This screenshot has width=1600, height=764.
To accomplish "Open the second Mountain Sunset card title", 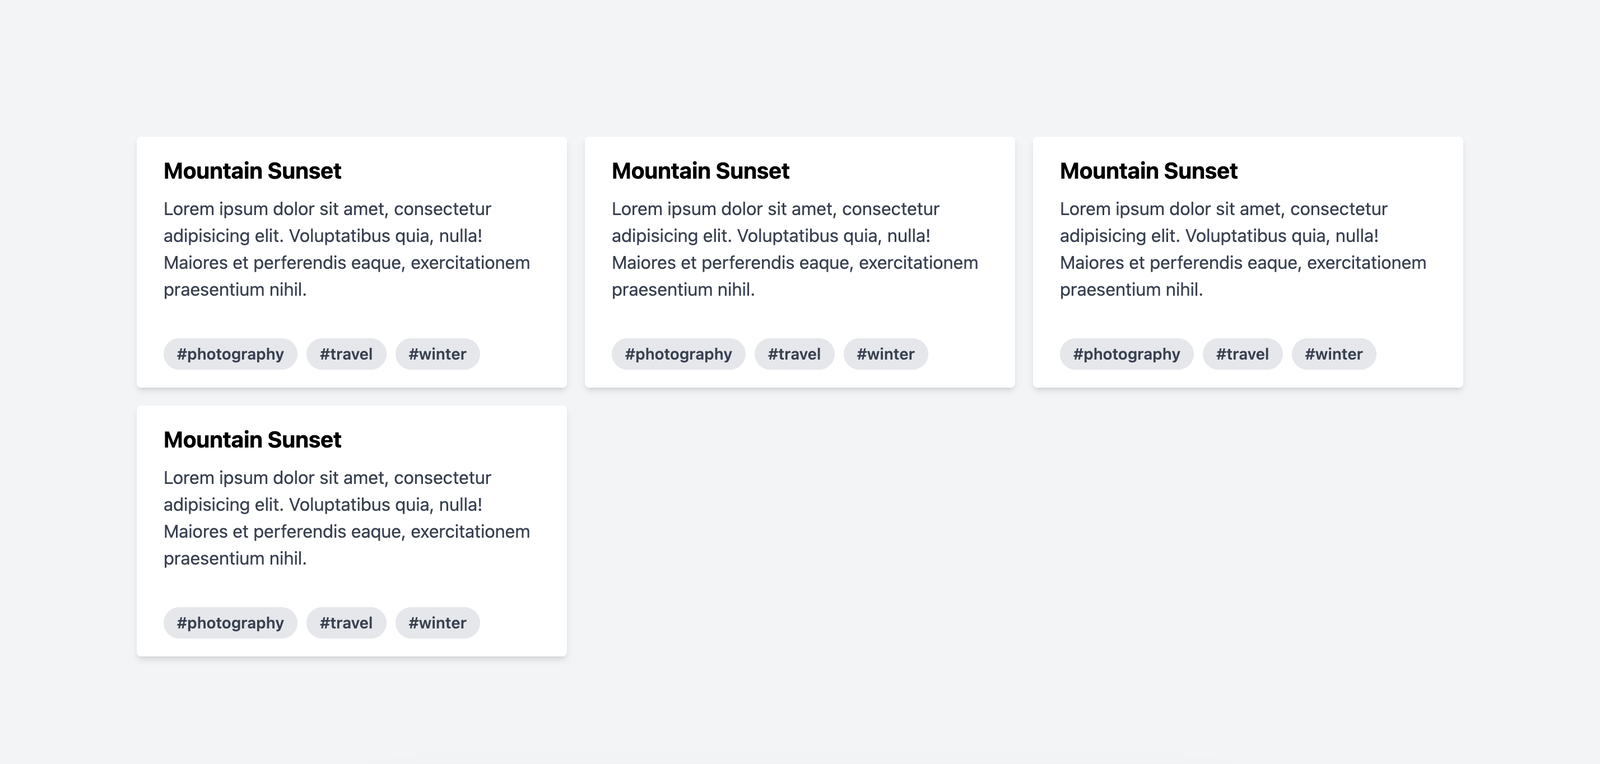I will click(x=700, y=171).
